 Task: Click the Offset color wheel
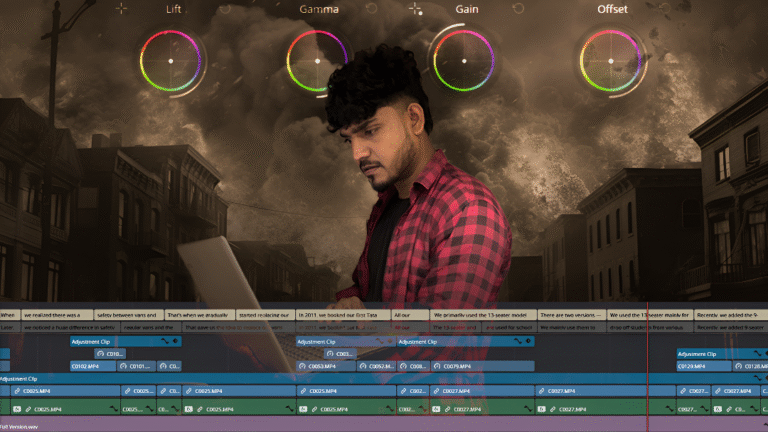click(611, 61)
